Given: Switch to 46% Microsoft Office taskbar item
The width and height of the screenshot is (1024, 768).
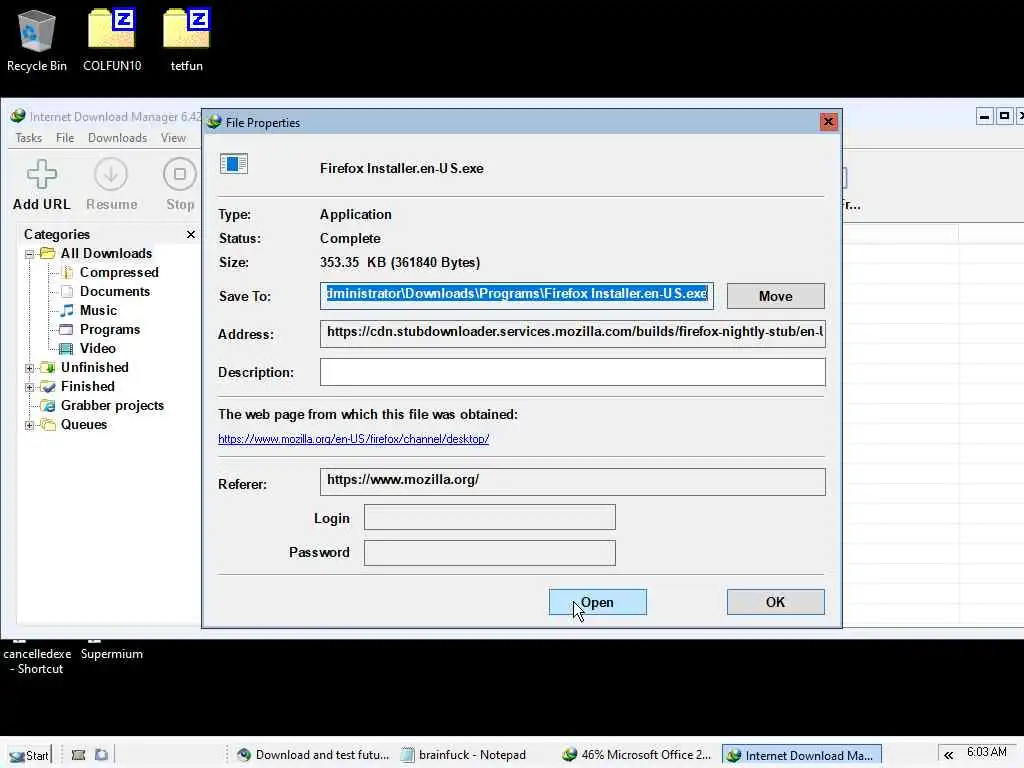Looking at the screenshot, I should [x=637, y=755].
